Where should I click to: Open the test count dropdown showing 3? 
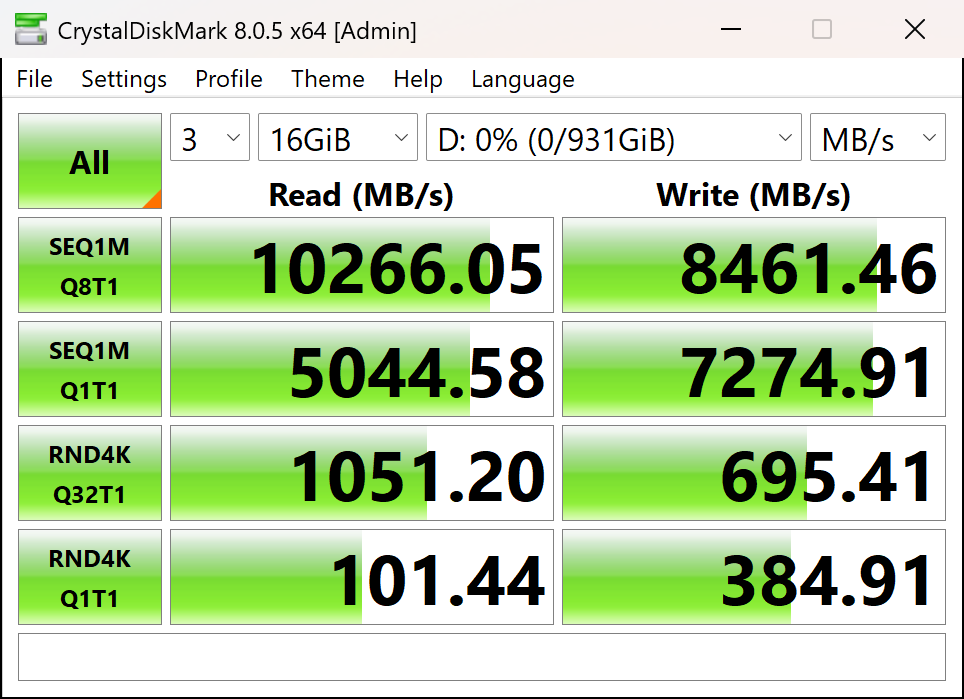pos(210,137)
